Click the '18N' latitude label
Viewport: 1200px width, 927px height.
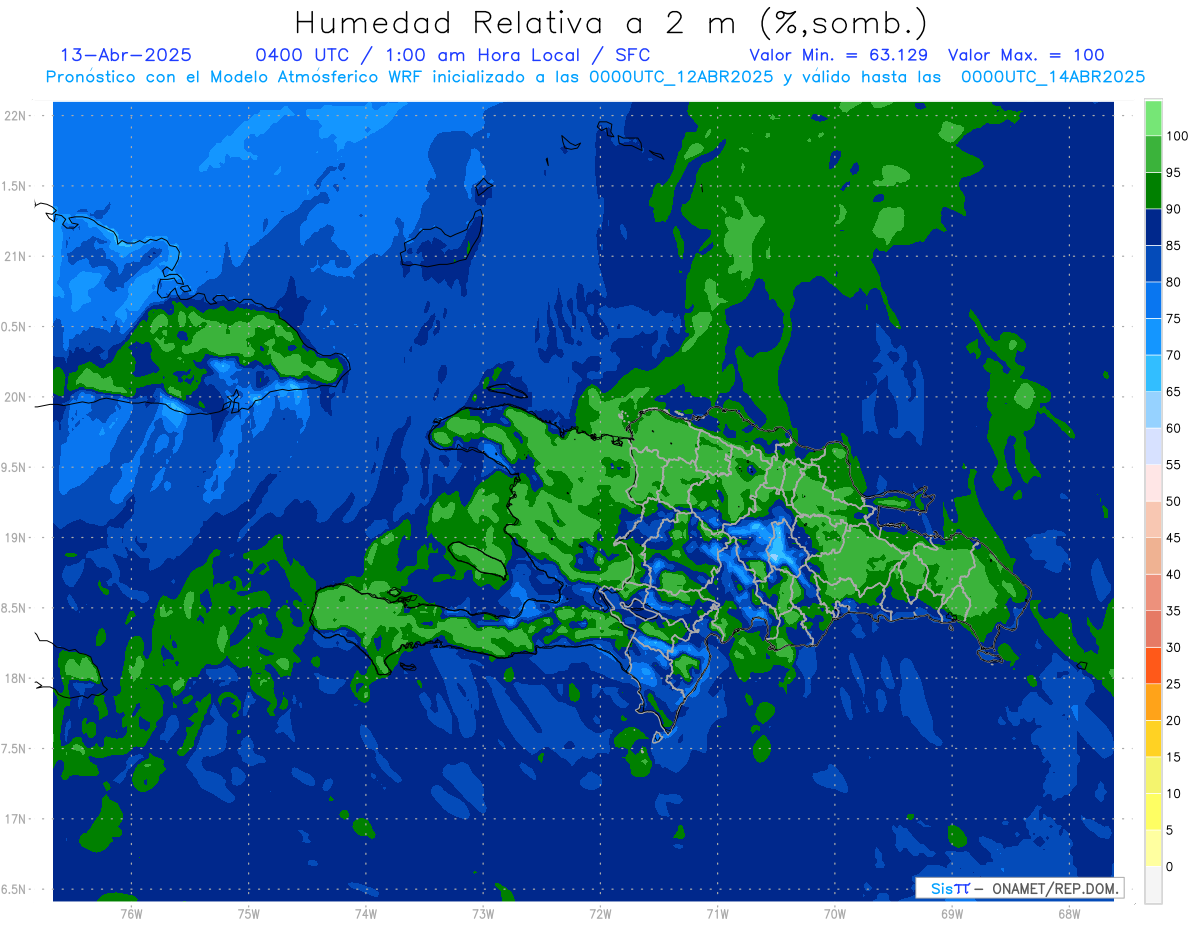(17, 678)
